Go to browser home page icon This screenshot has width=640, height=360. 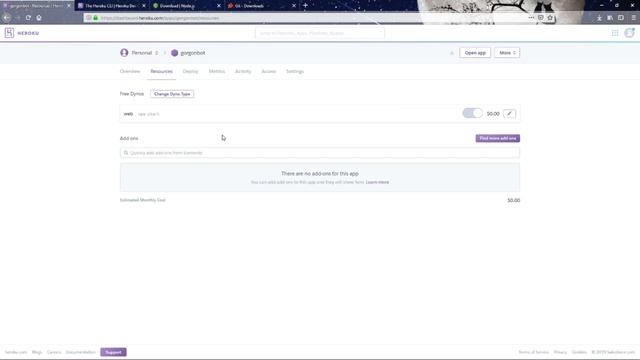[39, 18]
